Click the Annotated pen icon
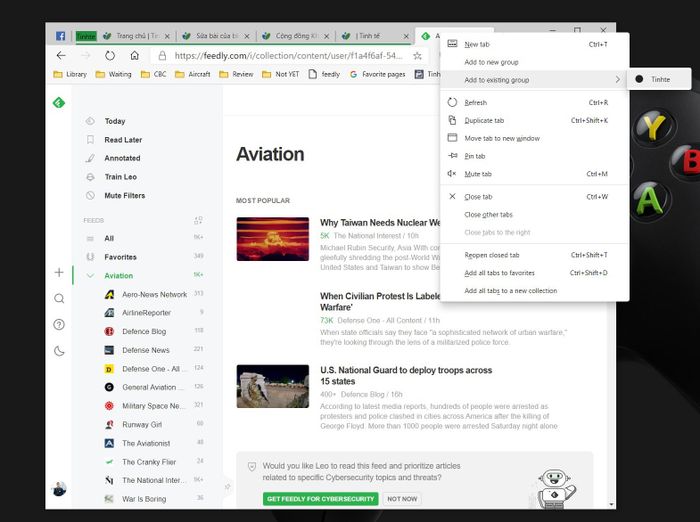 pyautogui.click(x=90, y=158)
